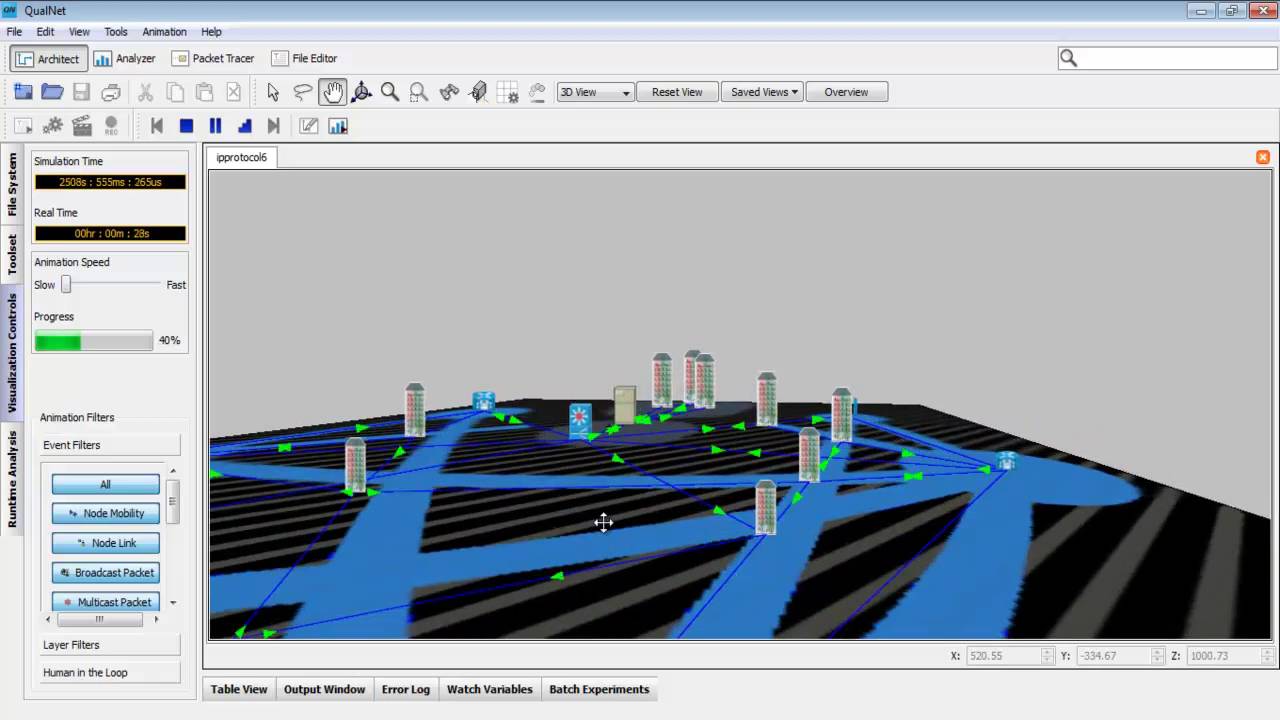Click the step-forward staircase button

[244, 126]
